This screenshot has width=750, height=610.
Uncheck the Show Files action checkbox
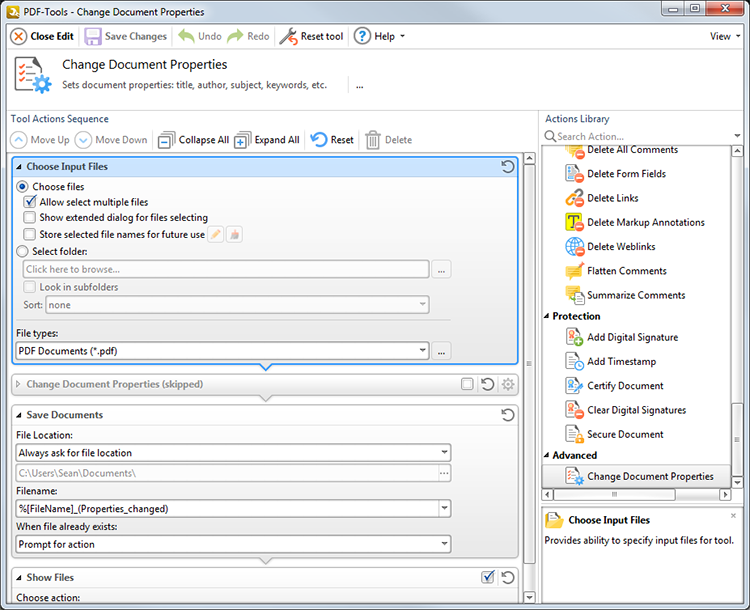(488, 577)
